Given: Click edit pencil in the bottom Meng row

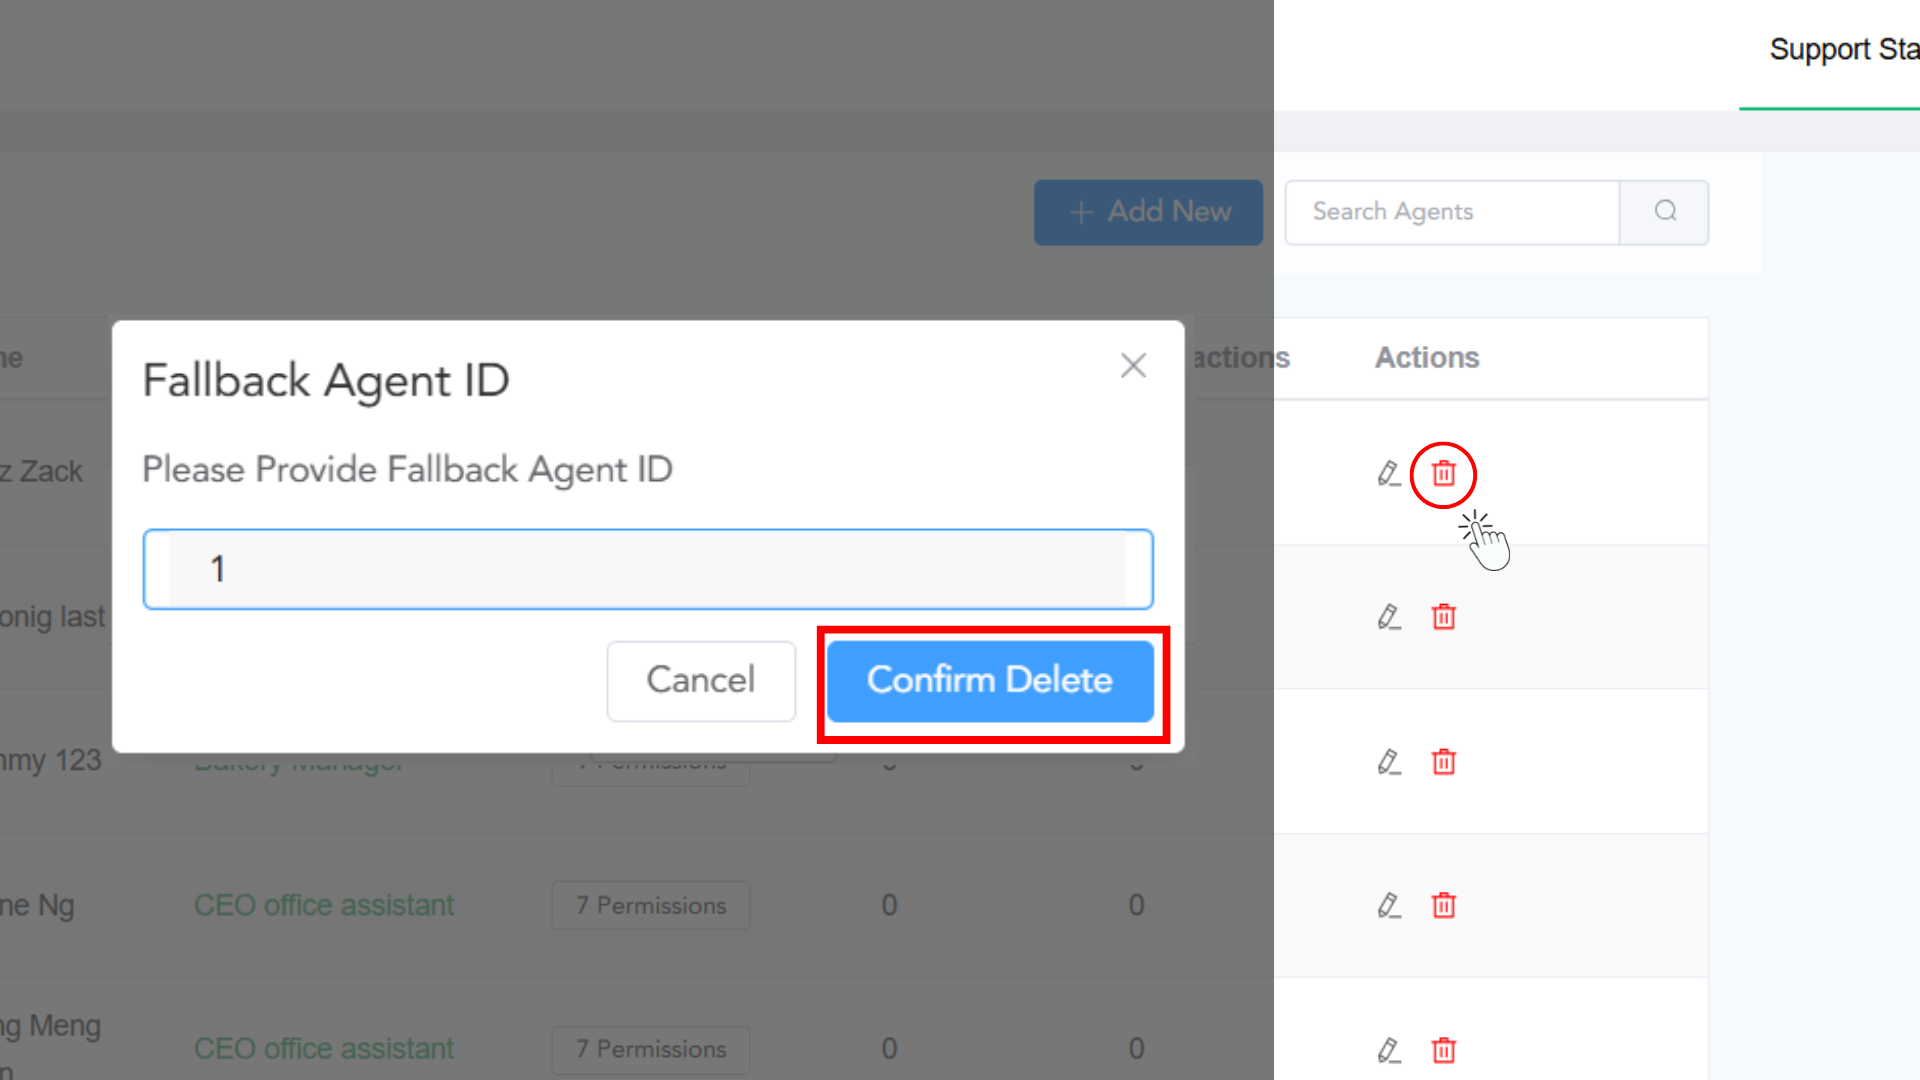Looking at the screenshot, I should [1388, 1050].
